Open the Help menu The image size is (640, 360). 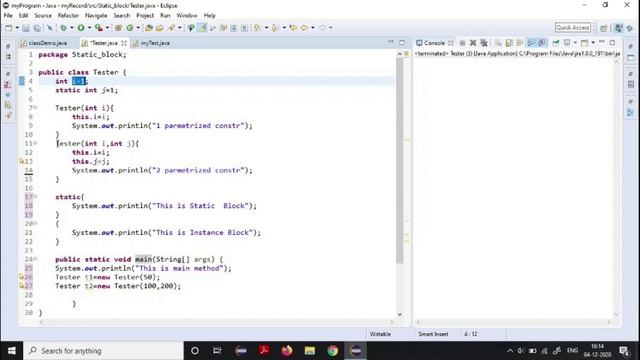(x=209, y=16)
